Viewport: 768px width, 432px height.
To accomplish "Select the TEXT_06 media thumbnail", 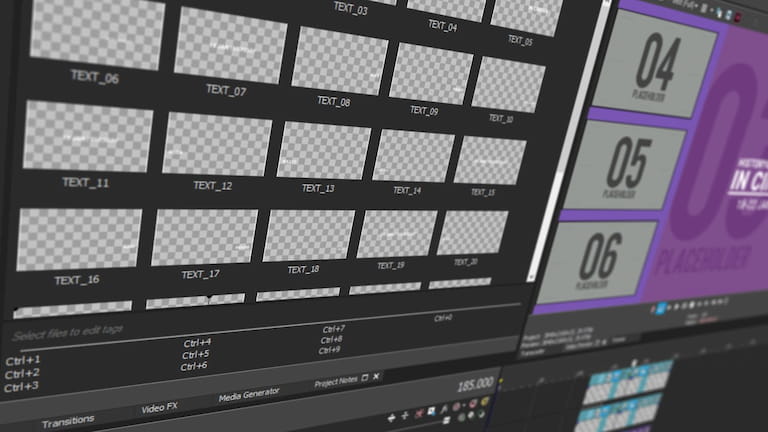I will (97, 34).
